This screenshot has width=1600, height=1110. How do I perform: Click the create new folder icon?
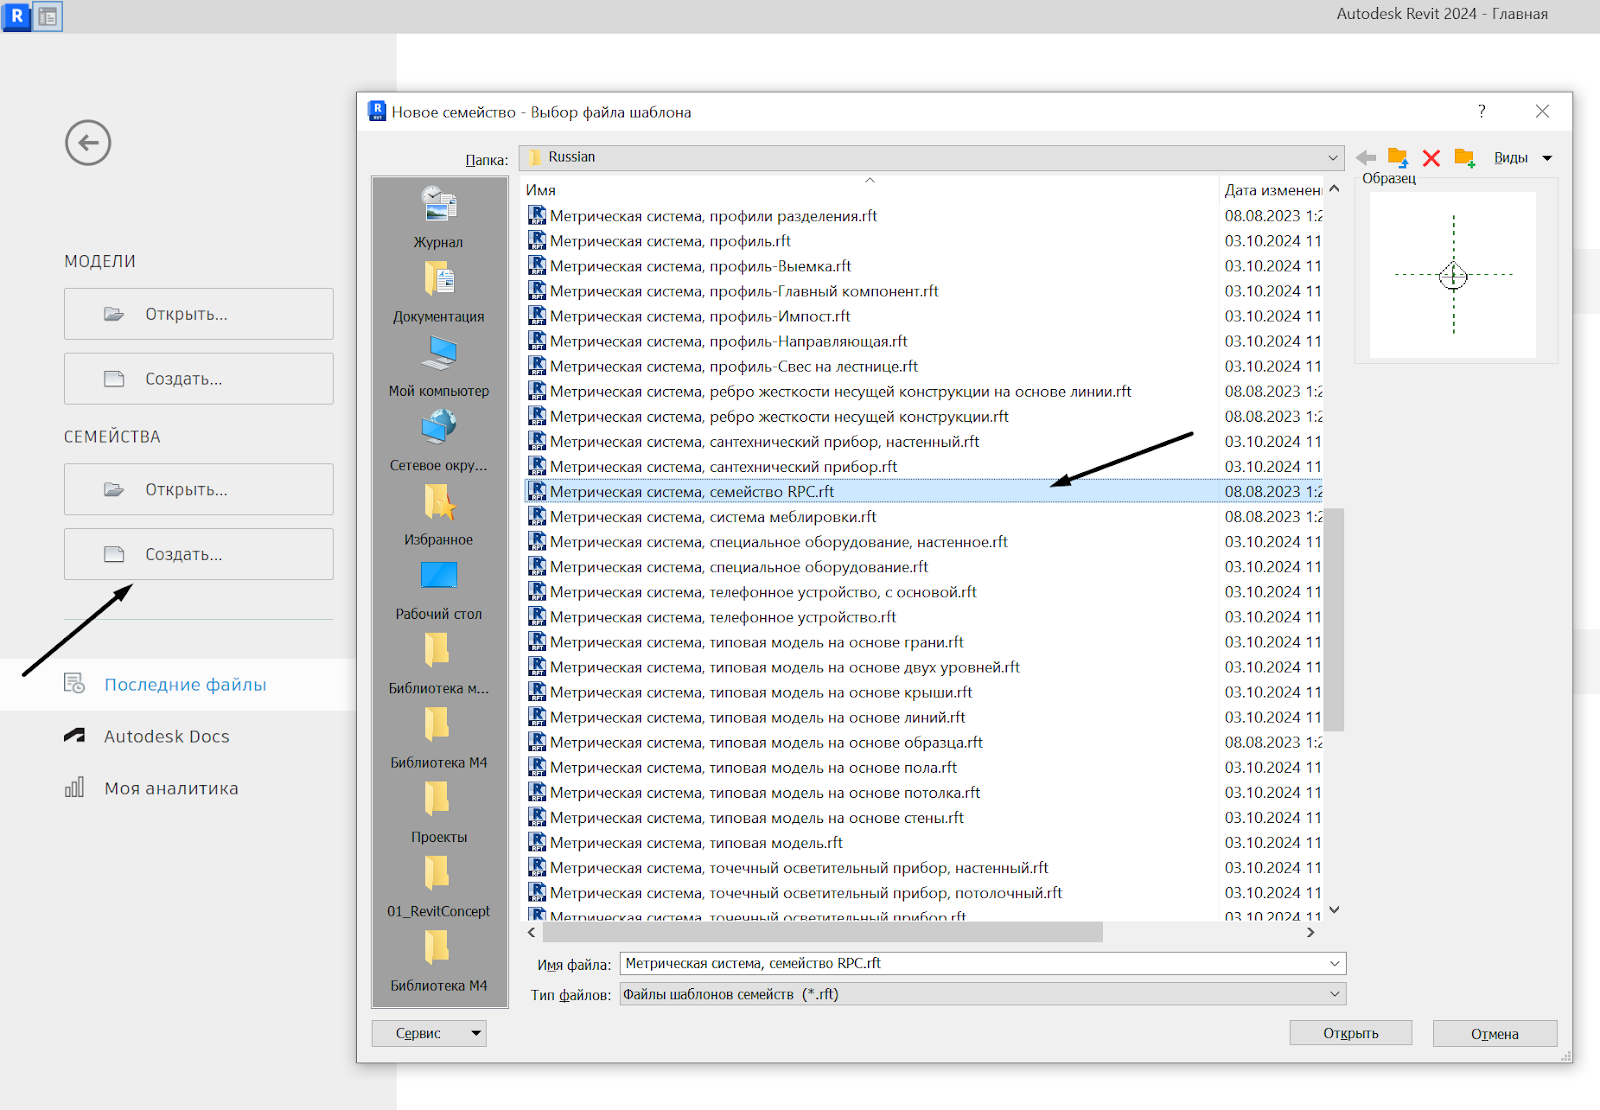point(1465,158)
